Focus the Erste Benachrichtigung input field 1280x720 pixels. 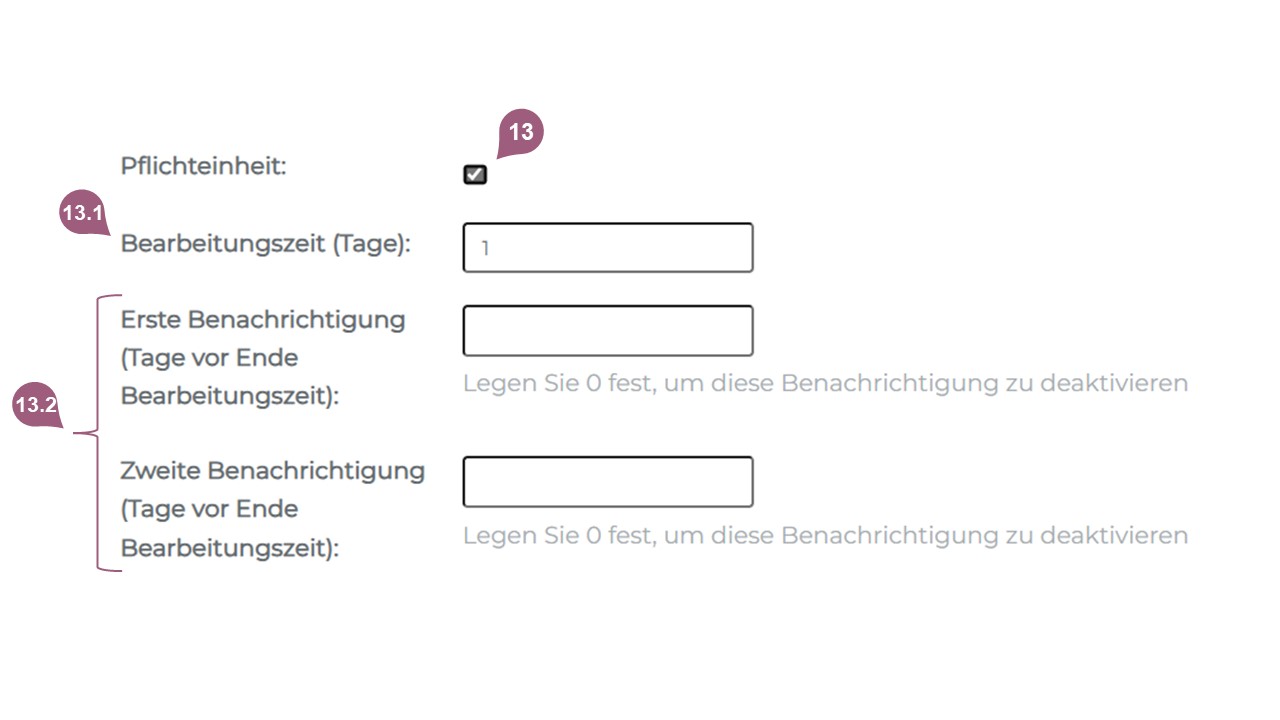click(607, 331)
